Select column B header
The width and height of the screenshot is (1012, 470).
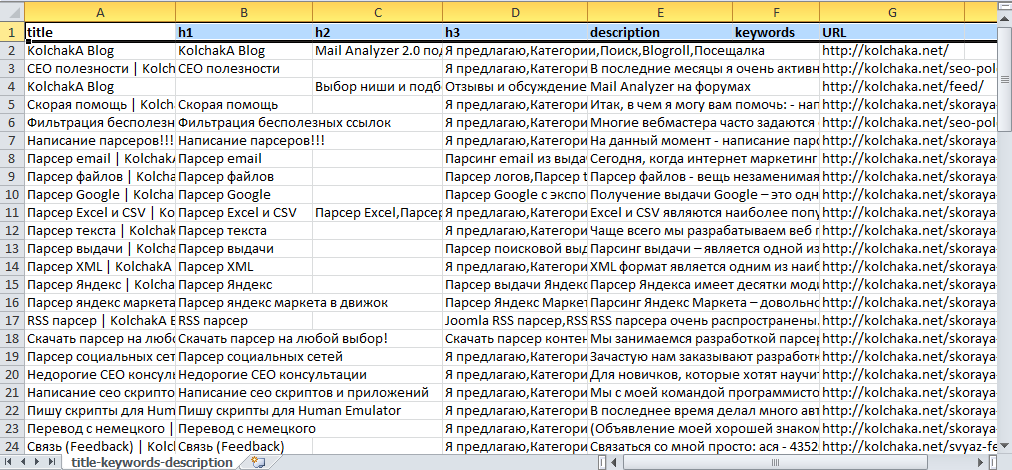click(x=244, y=11)
